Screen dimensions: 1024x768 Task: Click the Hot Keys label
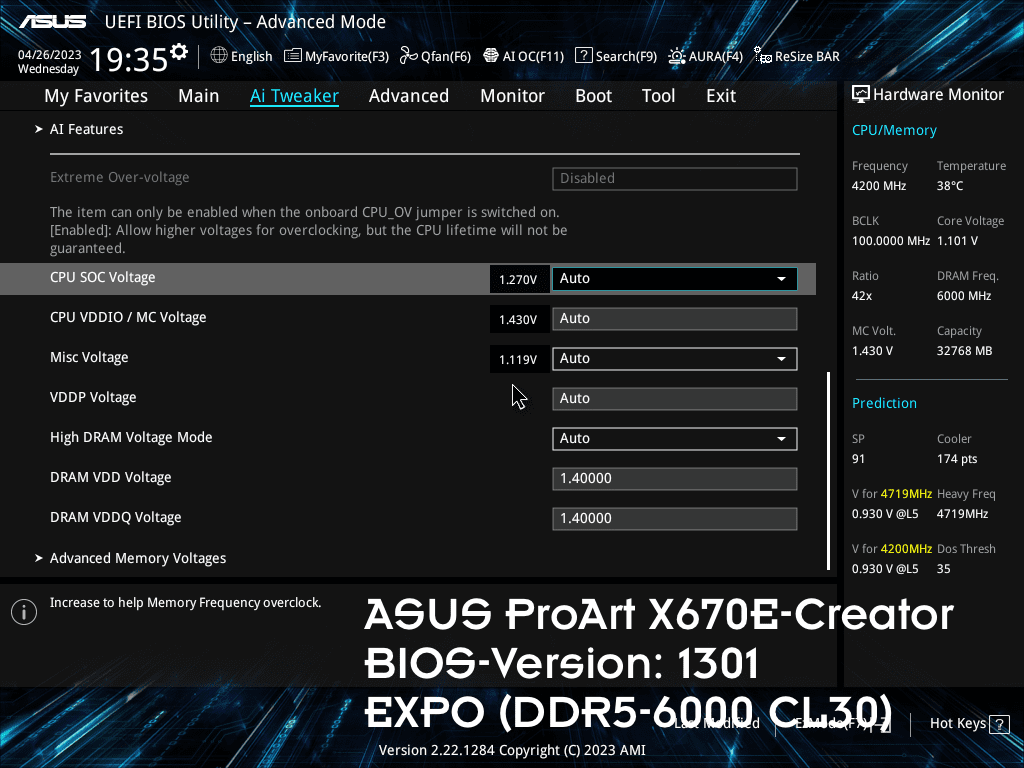pos(958,723)
